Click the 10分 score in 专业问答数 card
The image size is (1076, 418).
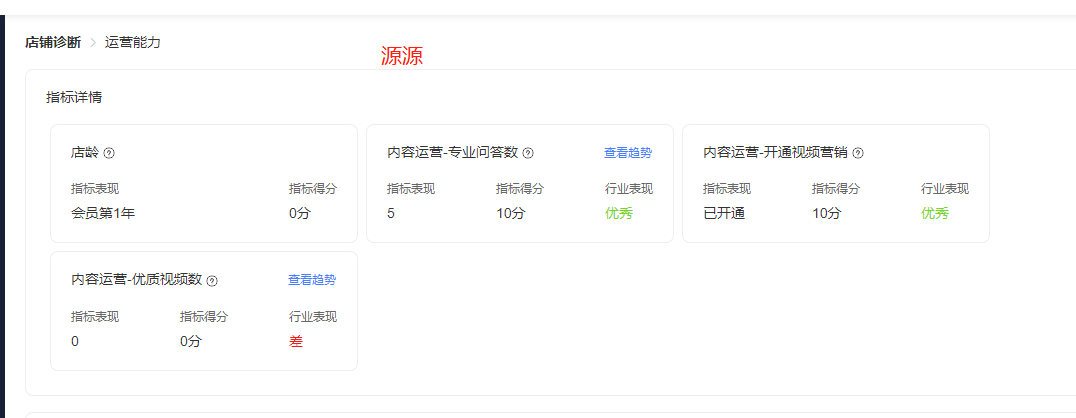(x=511, y=213)
